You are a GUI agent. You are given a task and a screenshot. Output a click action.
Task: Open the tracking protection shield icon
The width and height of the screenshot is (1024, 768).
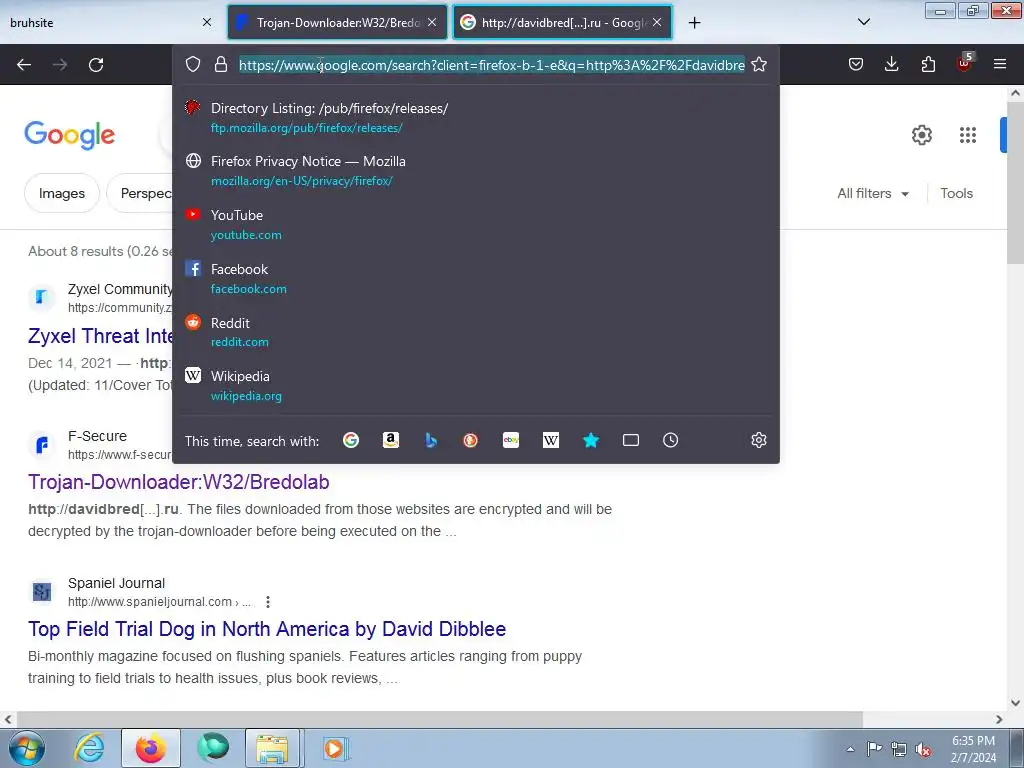(193, 64)
